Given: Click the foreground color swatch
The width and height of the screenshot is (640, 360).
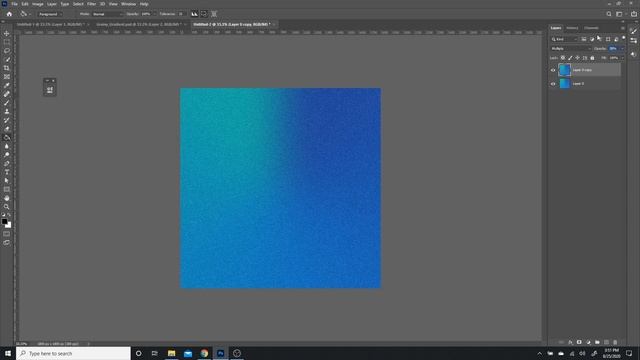Looking at the screenshot, I should (4, 222).
